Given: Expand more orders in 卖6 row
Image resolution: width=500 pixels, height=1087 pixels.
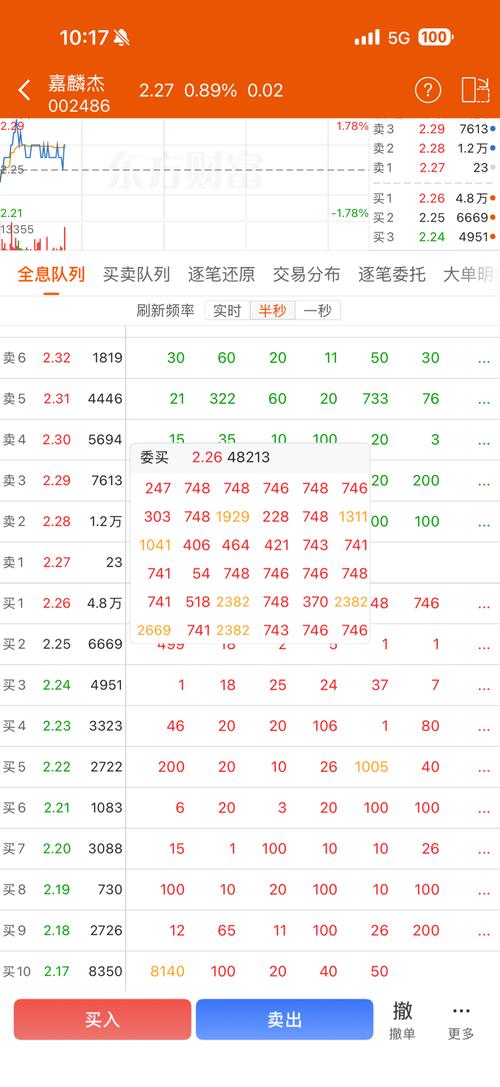Looking at the screenshot, I should click(484, 358).
